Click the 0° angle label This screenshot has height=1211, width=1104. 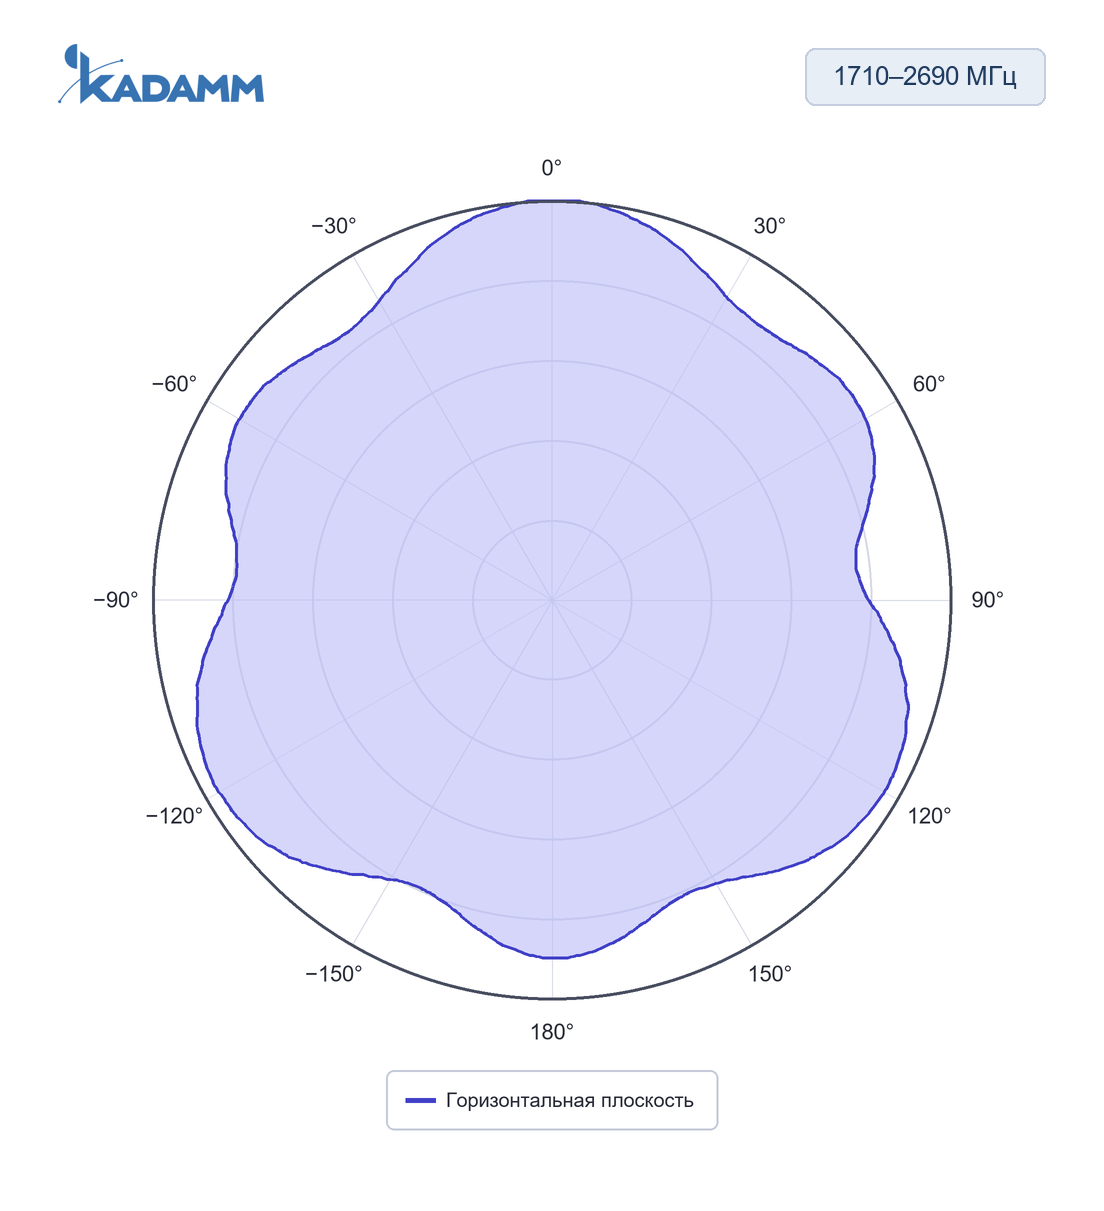pos(552,168)
